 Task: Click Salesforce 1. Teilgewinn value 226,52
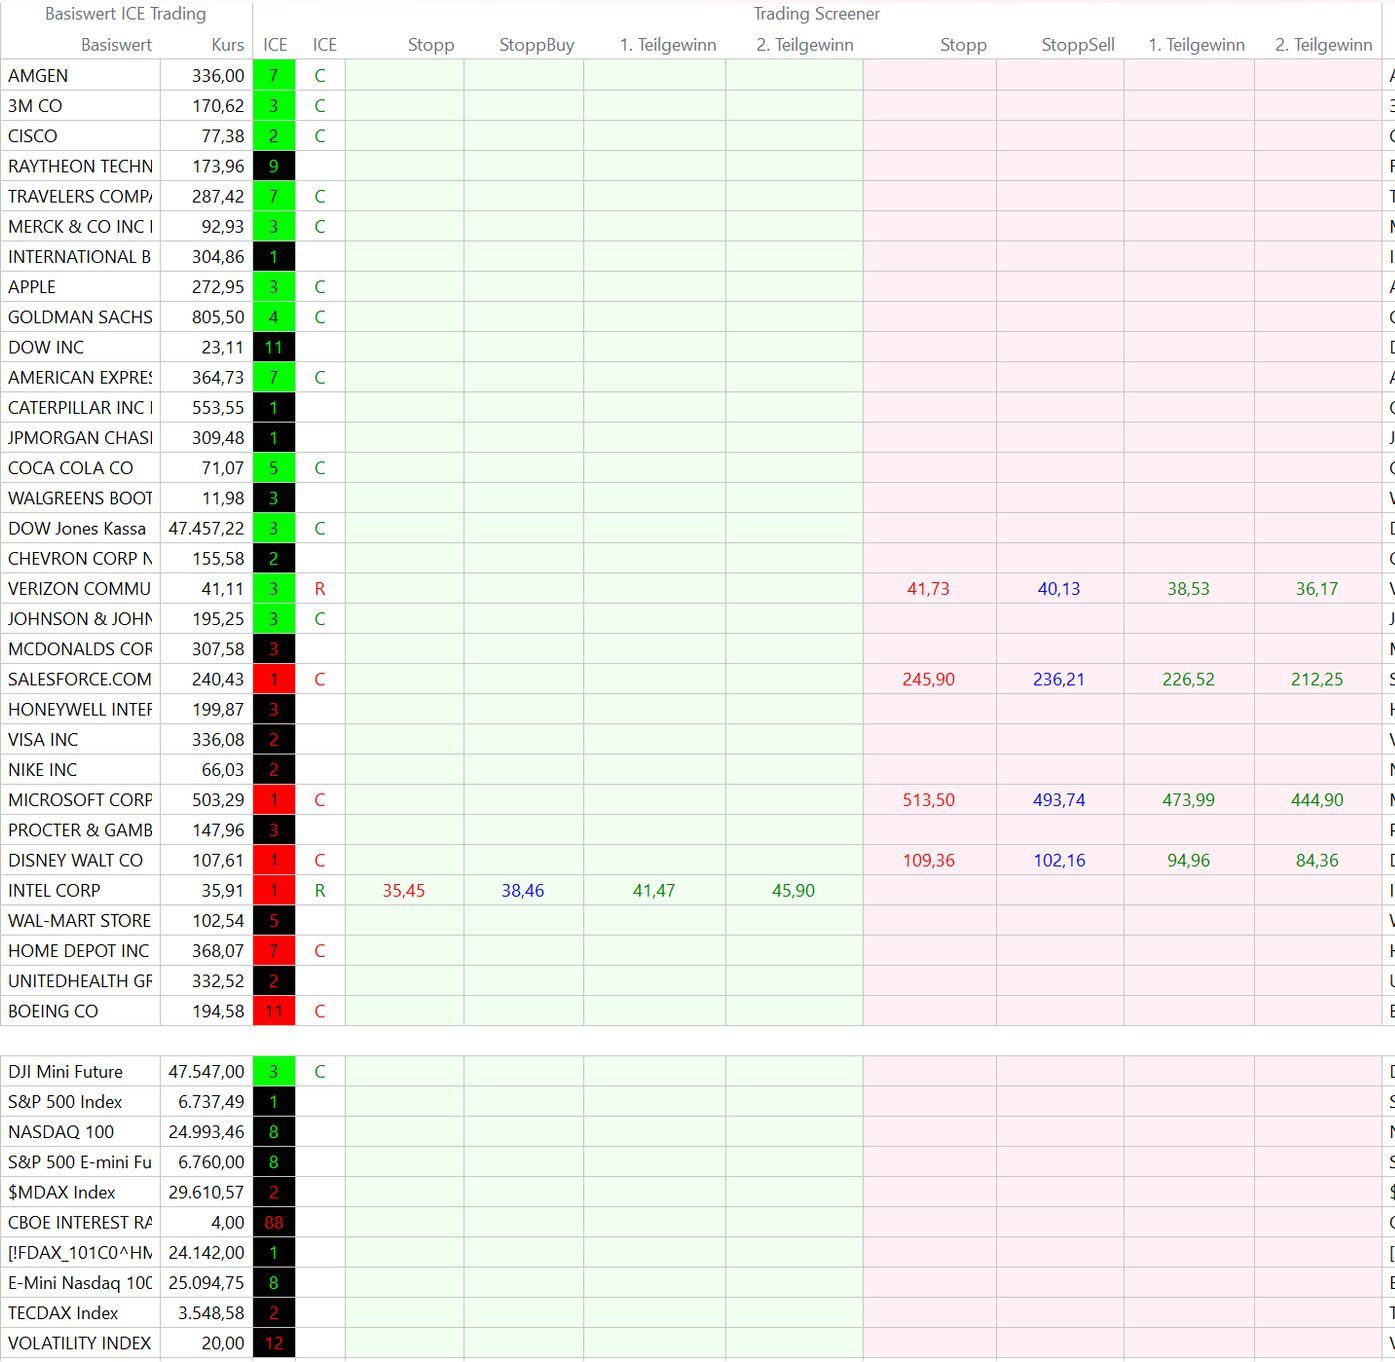click(1188, 679)
